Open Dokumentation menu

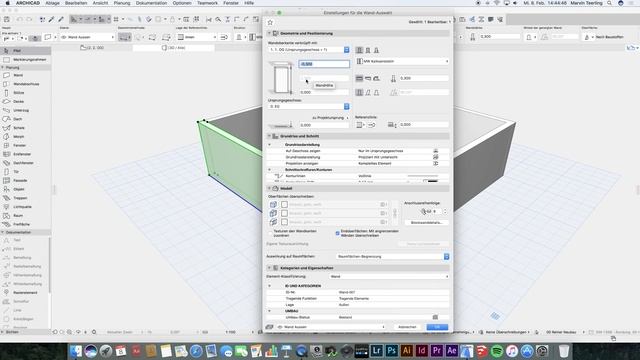151,3
